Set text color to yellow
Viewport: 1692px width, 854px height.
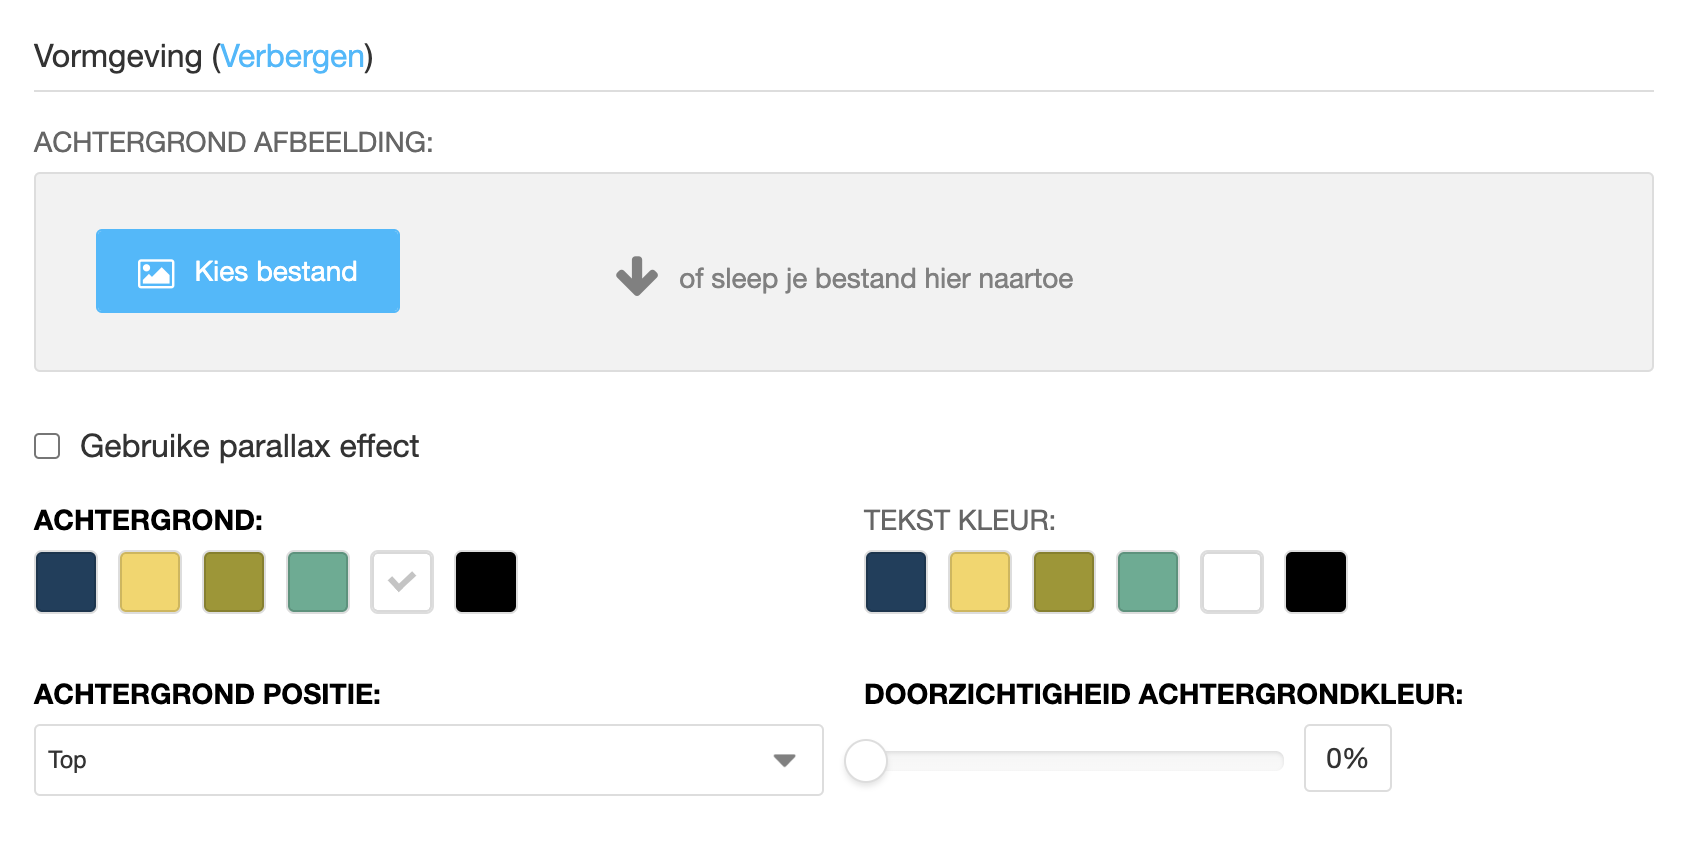tap(980, 582)
